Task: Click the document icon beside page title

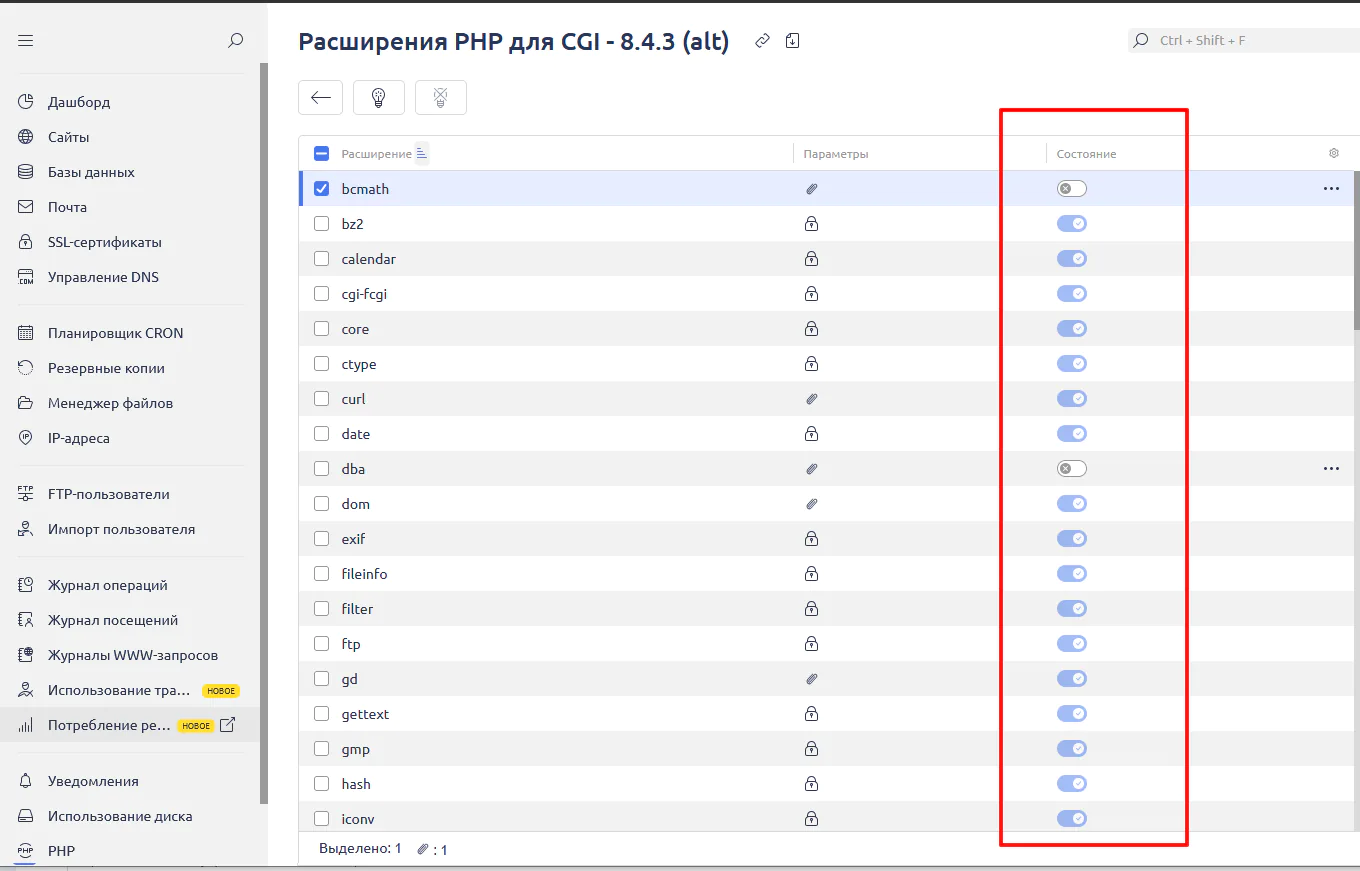Action: (x=792, y=41)
